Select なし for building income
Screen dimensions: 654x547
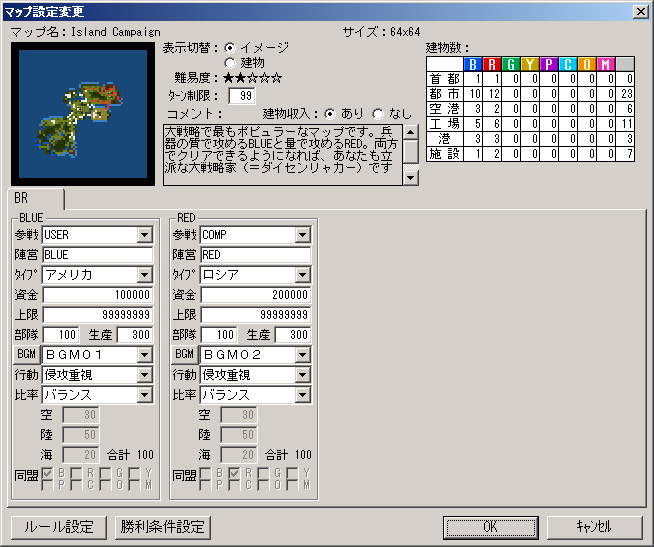pyautogui.click(x=378, y=113)
